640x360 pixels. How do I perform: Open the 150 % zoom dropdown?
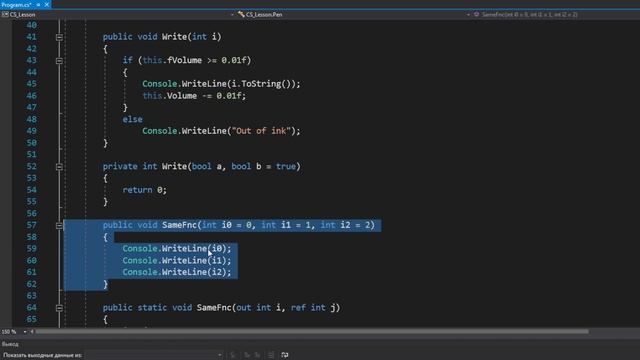(24, 332)
